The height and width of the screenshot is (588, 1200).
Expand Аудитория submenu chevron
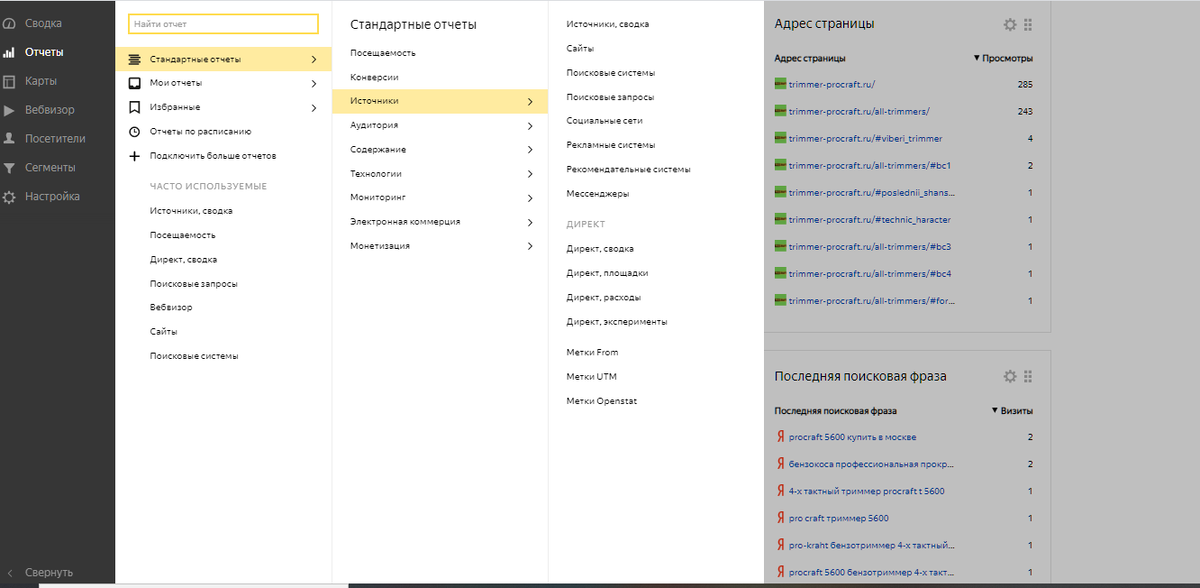coord(530,125)
